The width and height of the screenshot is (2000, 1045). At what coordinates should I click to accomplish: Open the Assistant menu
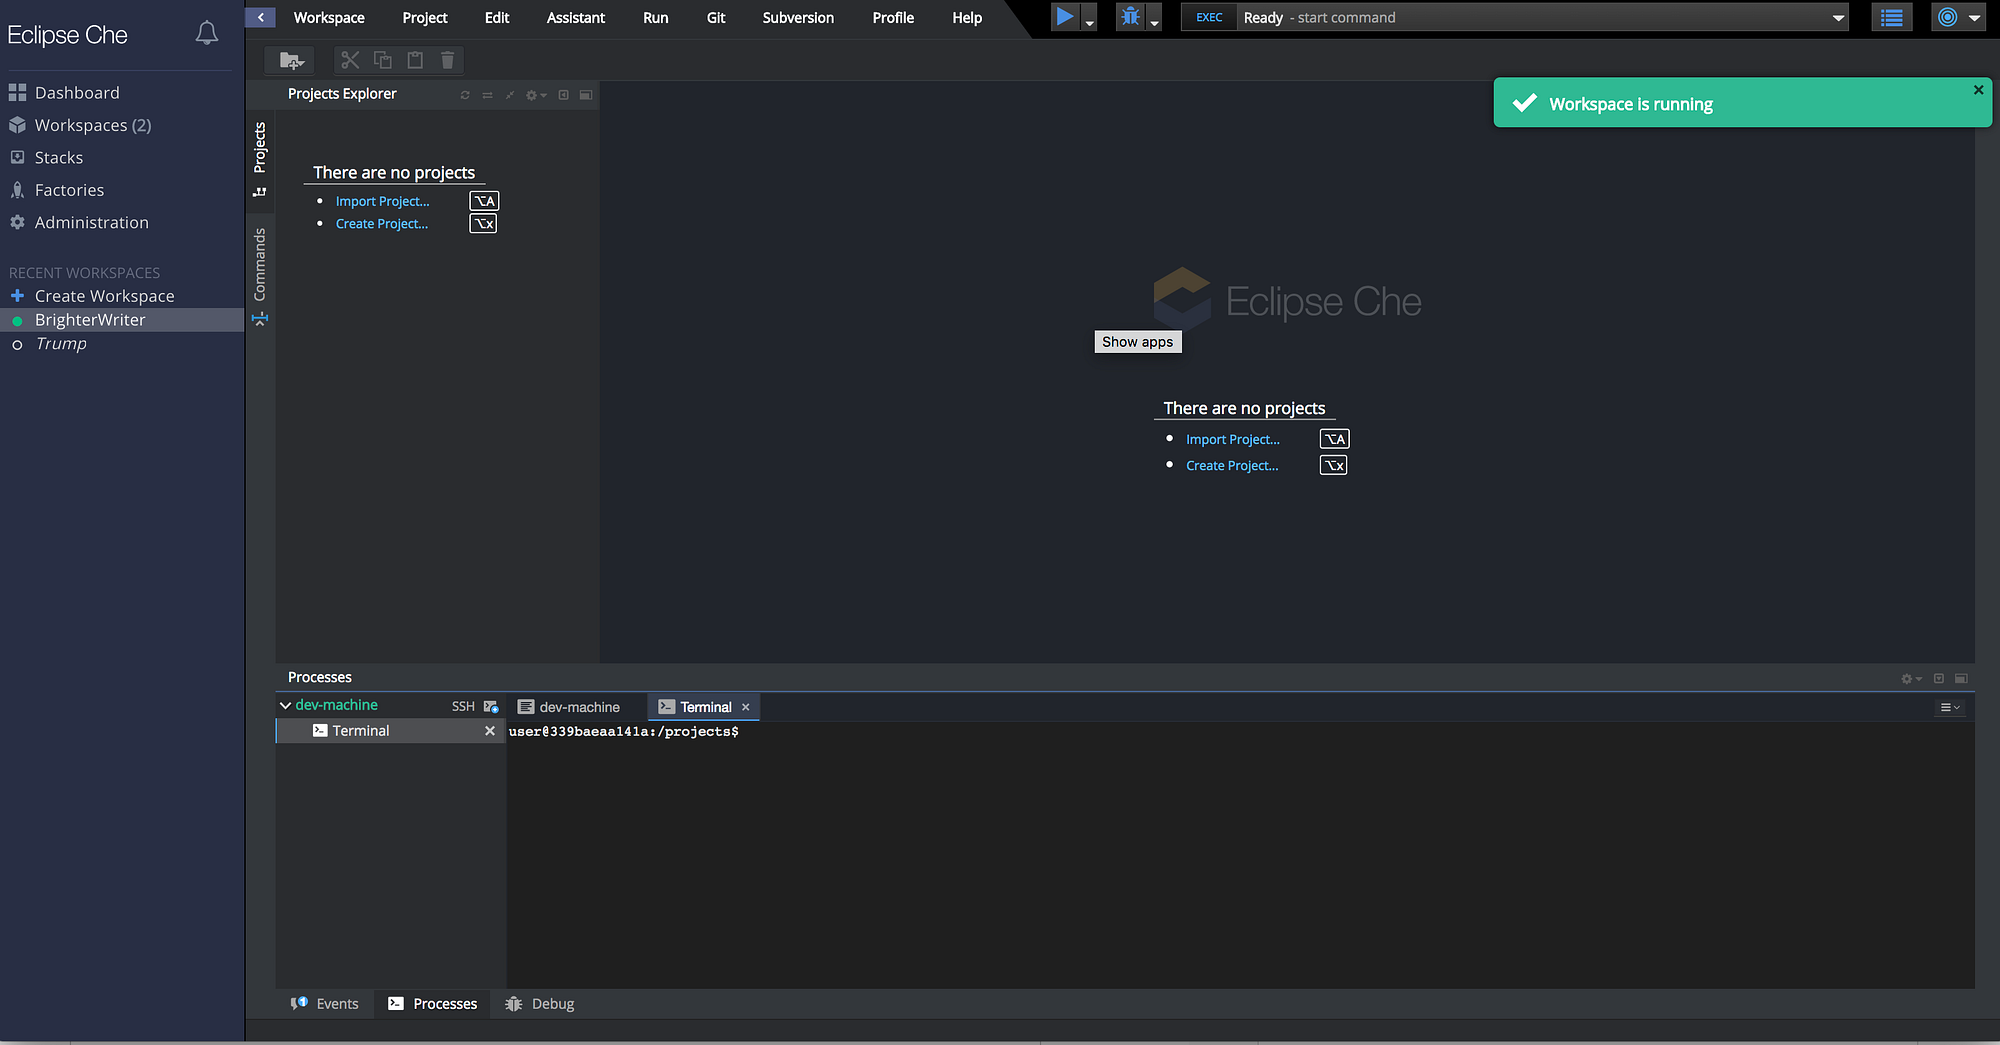(x=576, y=18)
